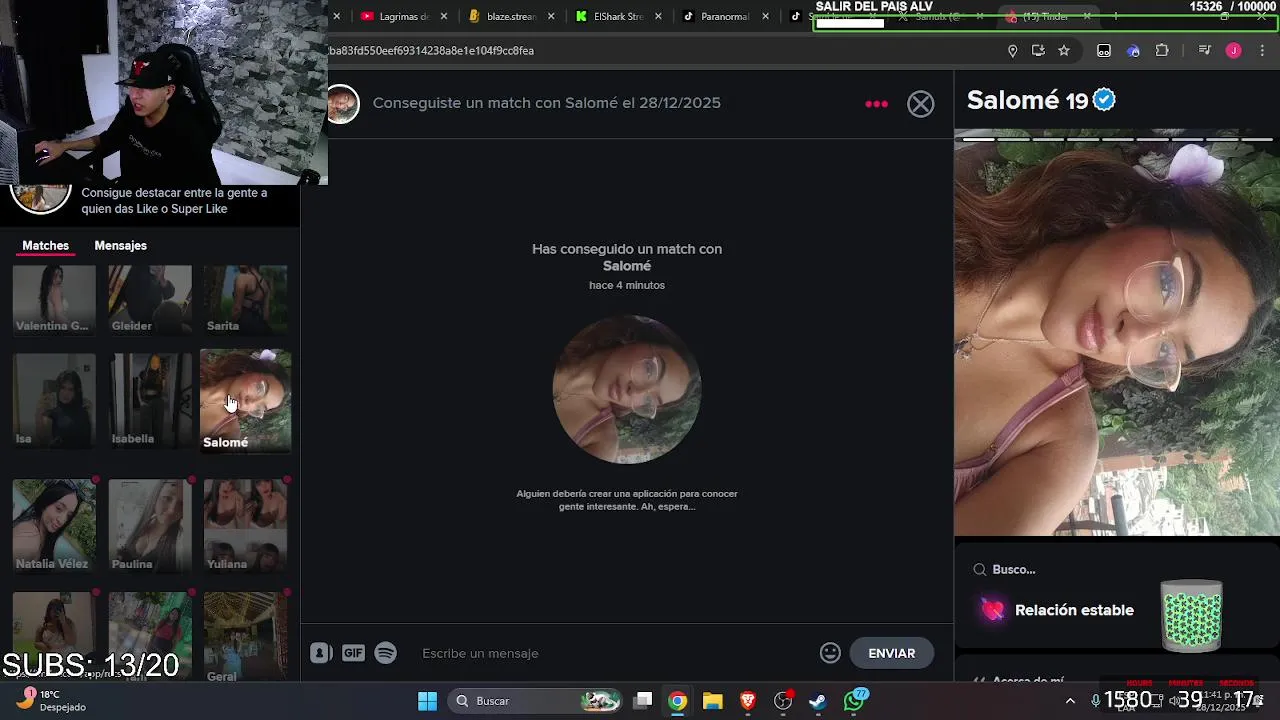This screenshot has width=1280, height=720.
Task: Open Isabella match thumbnail
Action: [x=150, y=400]
